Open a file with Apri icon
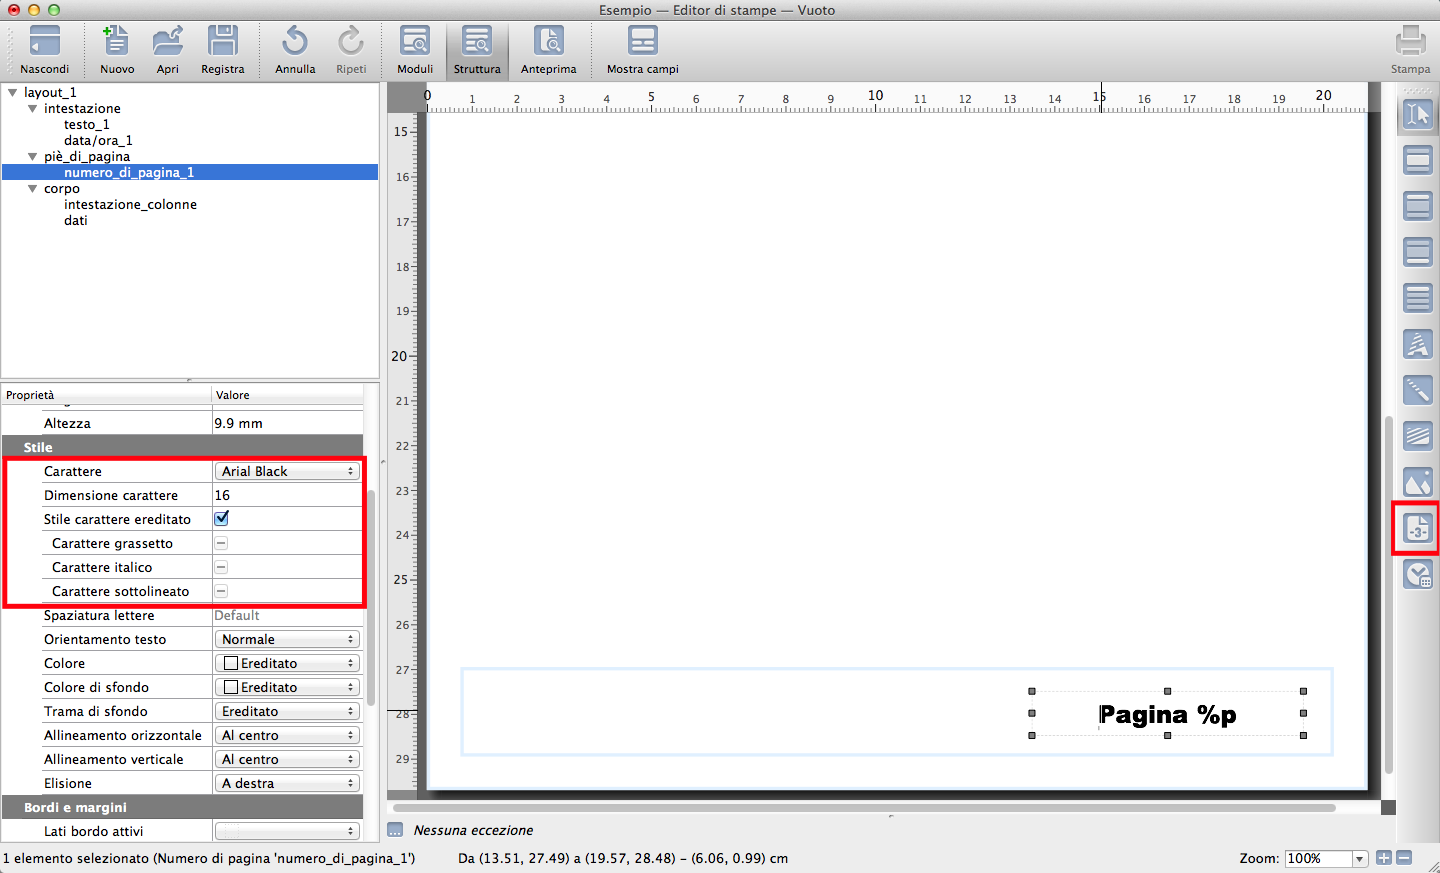This screenshot has height=873, width=1440. point(167,42)
